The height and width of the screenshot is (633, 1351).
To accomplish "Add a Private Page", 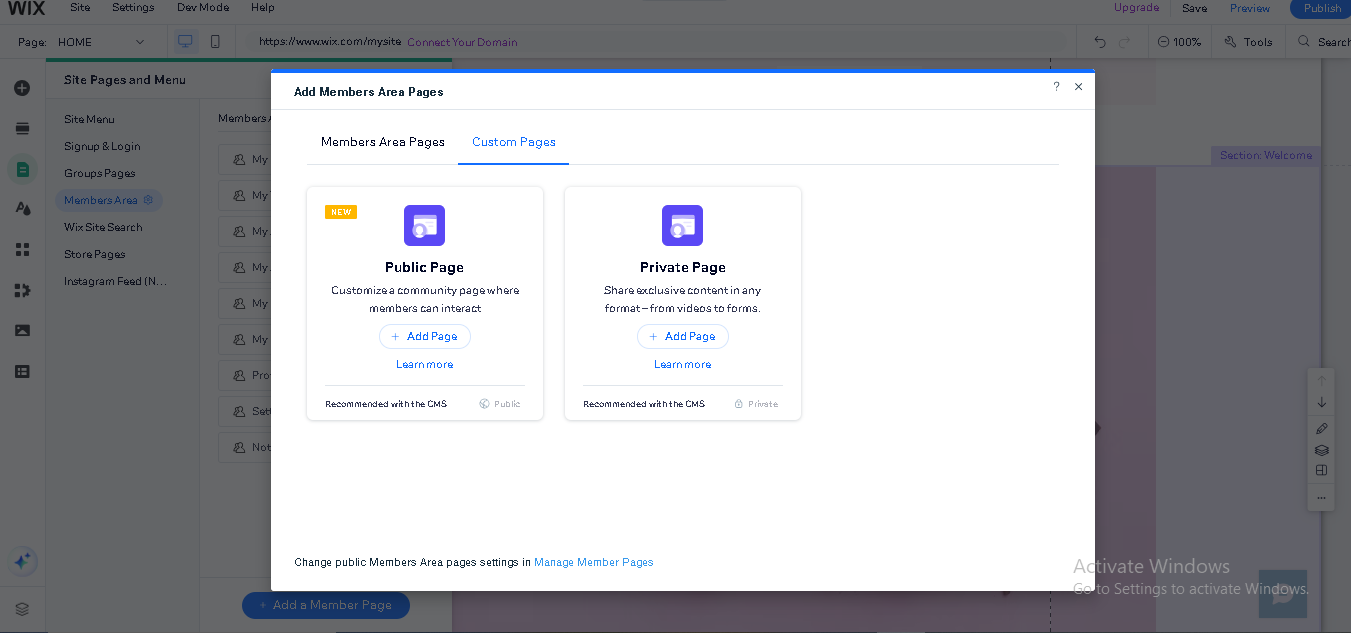I will tap(682, 337).
